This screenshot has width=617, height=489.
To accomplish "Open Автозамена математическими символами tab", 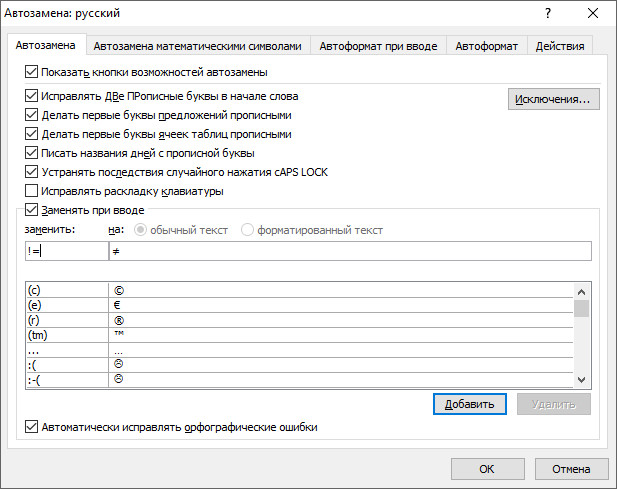I will click(x=198, y=46).
